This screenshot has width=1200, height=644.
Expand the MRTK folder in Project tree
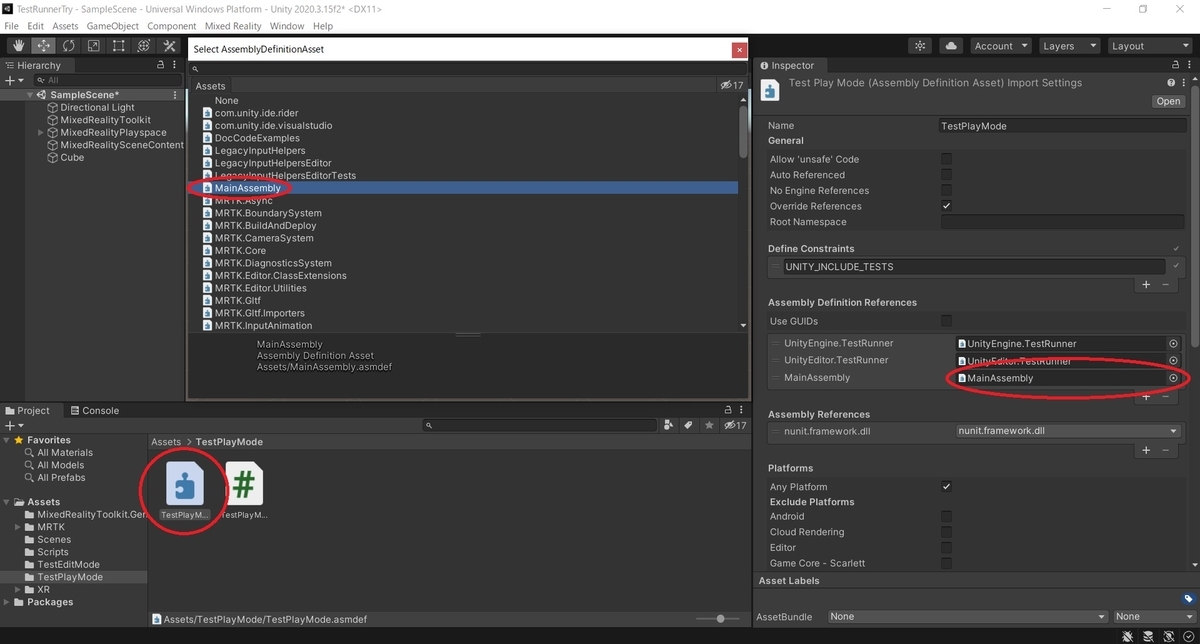18,527
